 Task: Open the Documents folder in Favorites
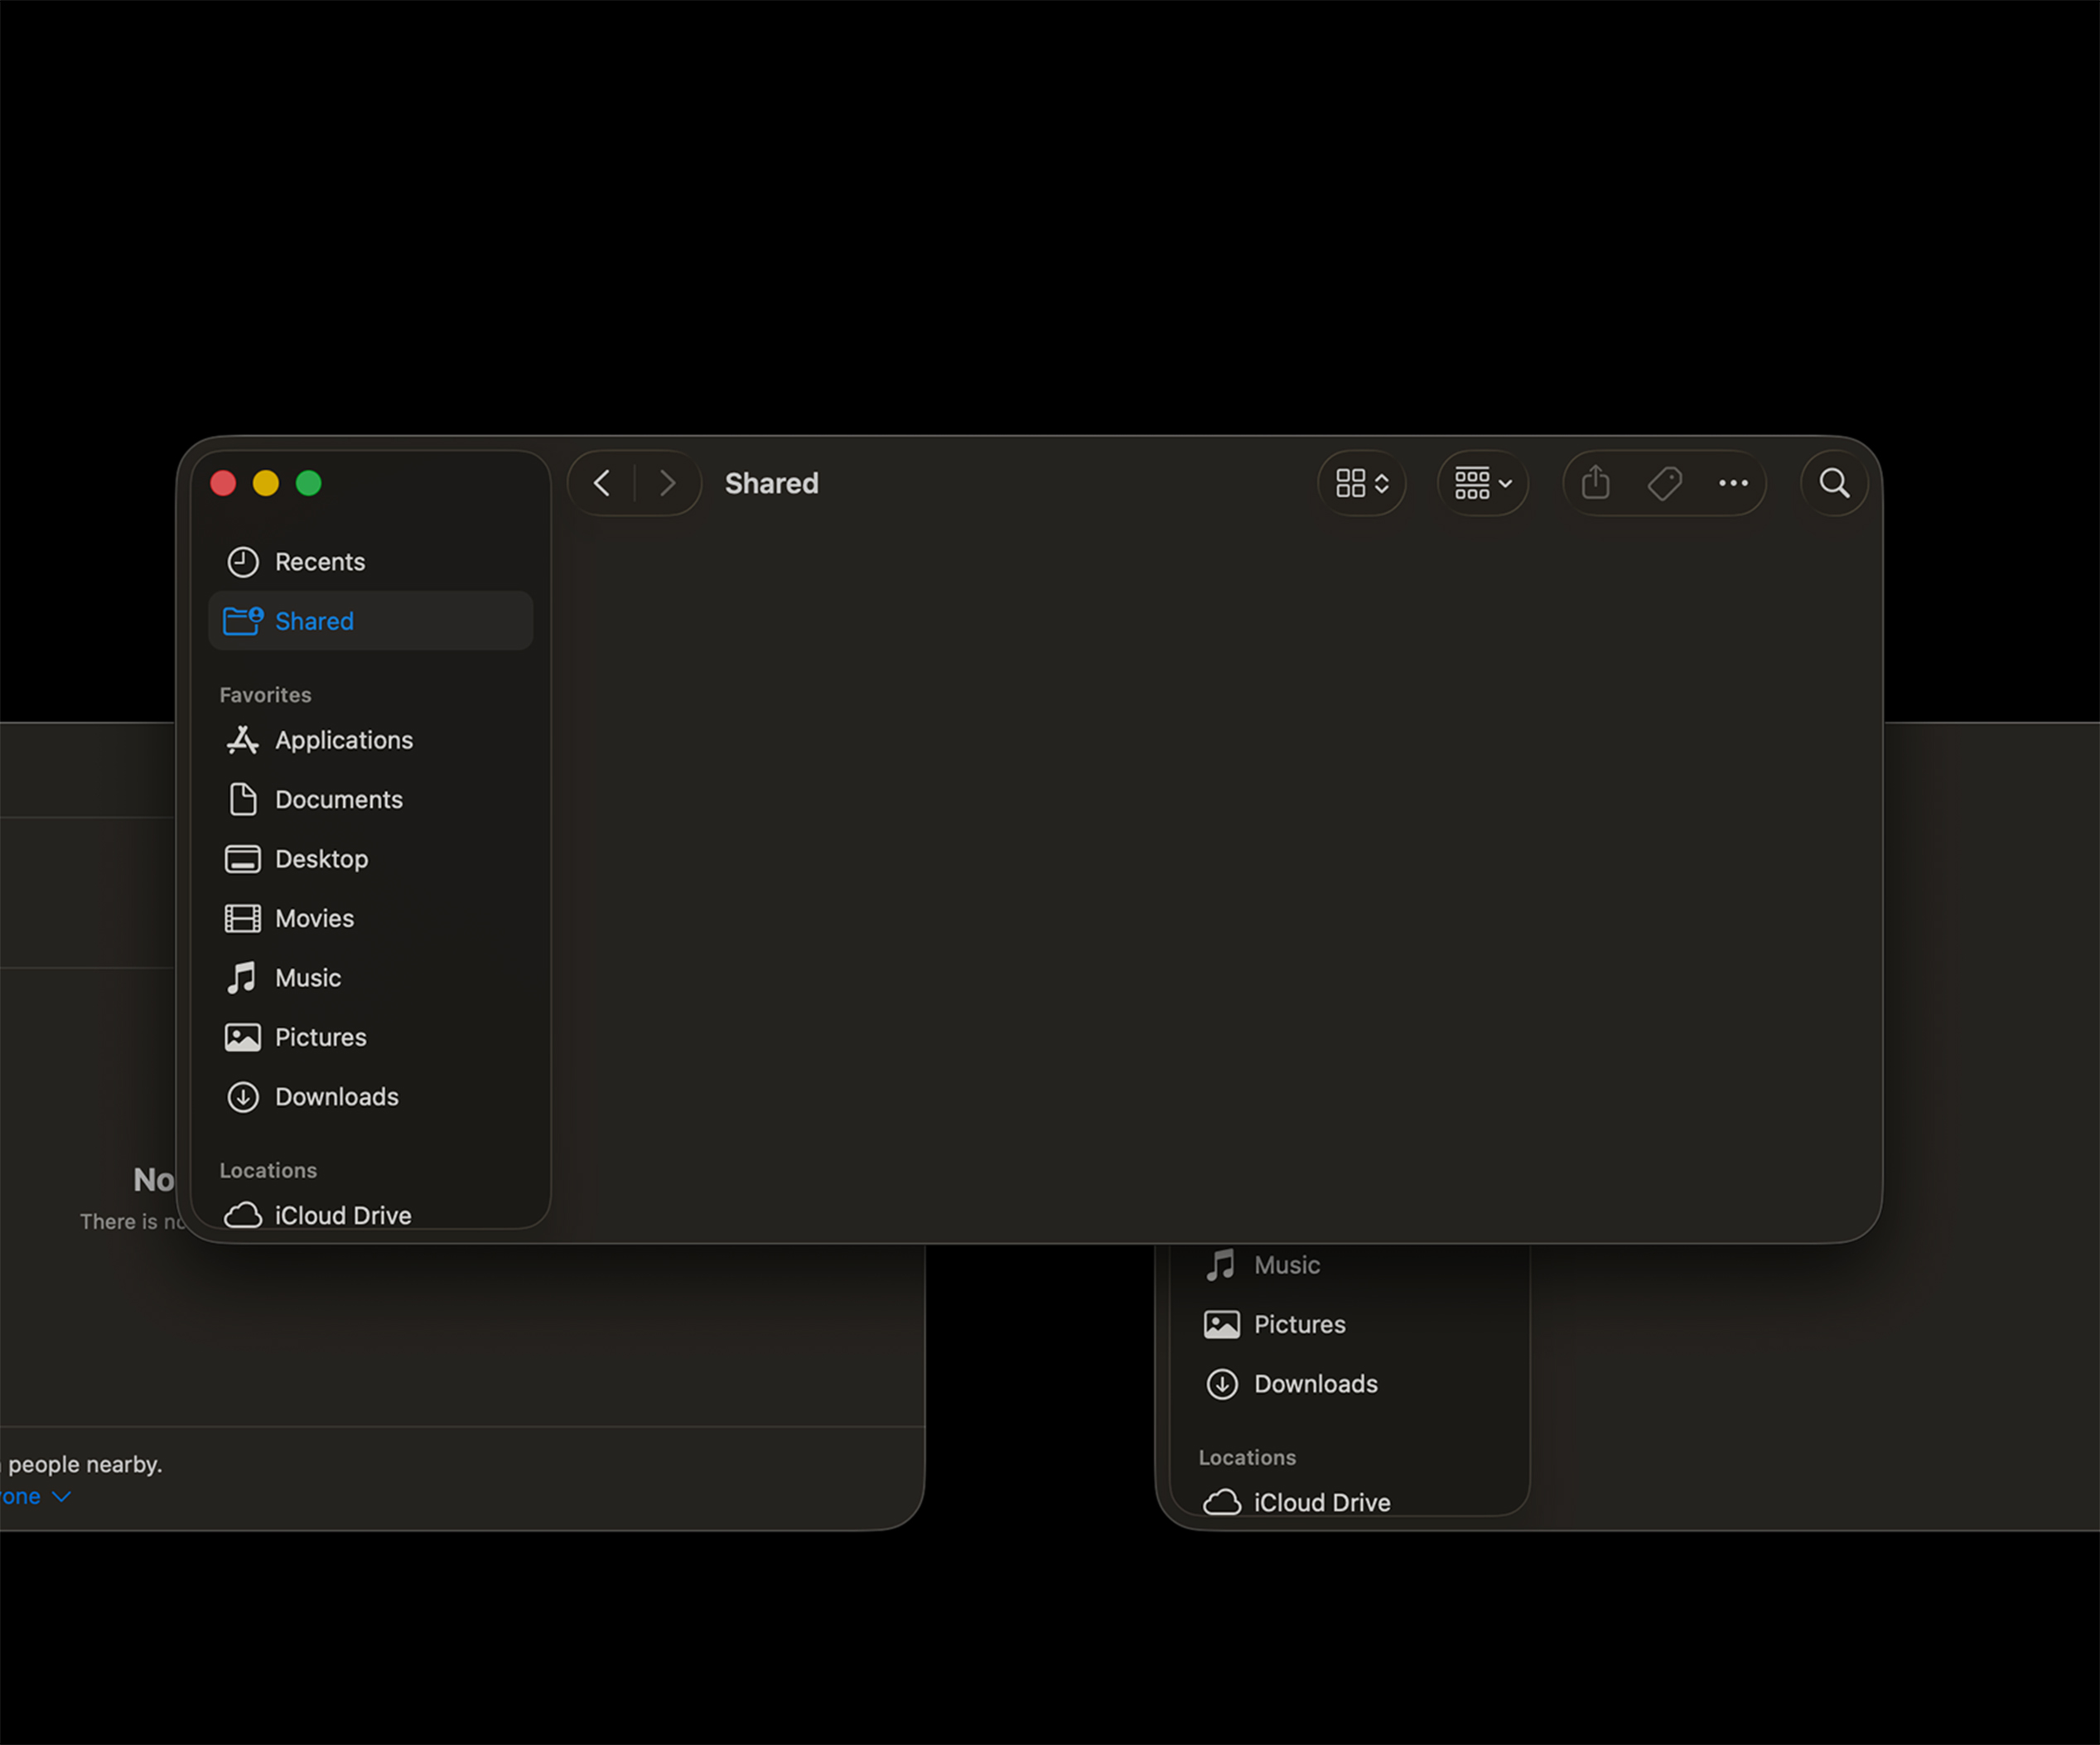[x=339, y=799]
